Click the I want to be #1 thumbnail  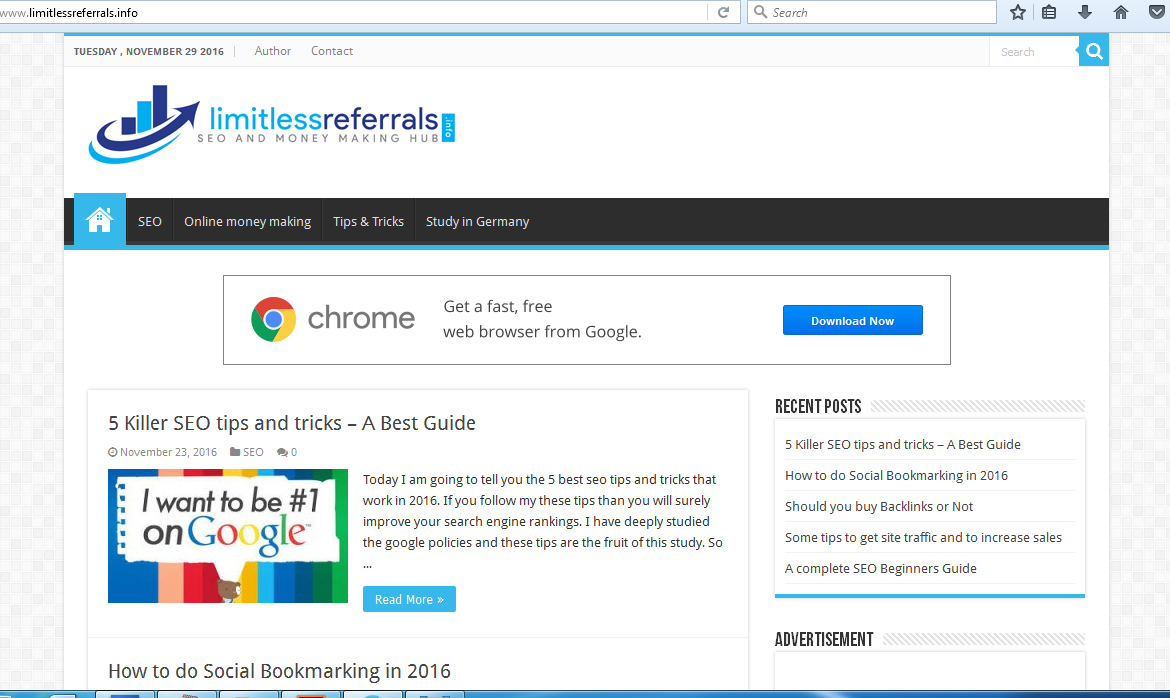click(228, 535)
